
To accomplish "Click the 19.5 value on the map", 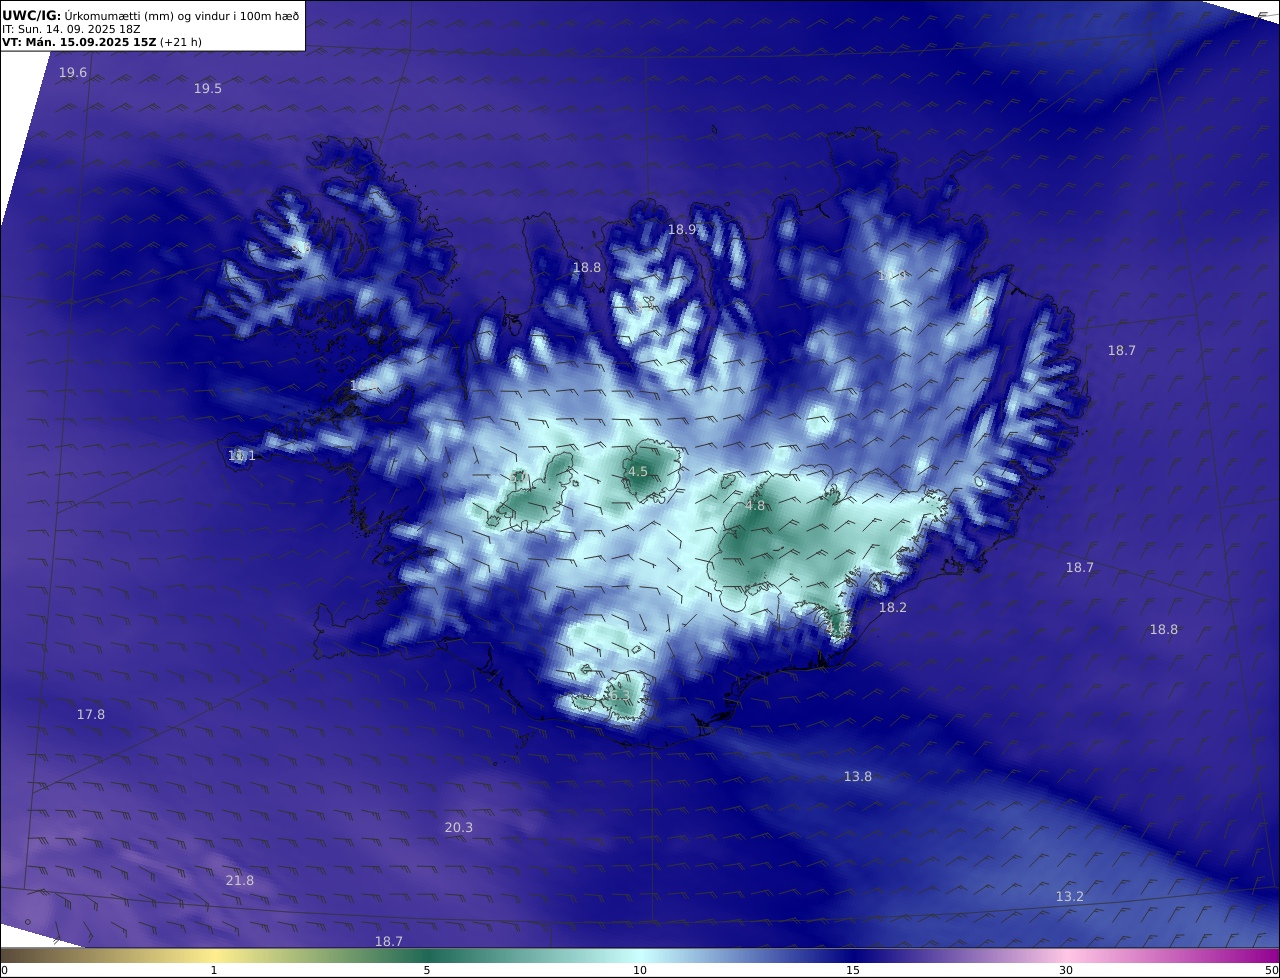I will coord(208,89).
